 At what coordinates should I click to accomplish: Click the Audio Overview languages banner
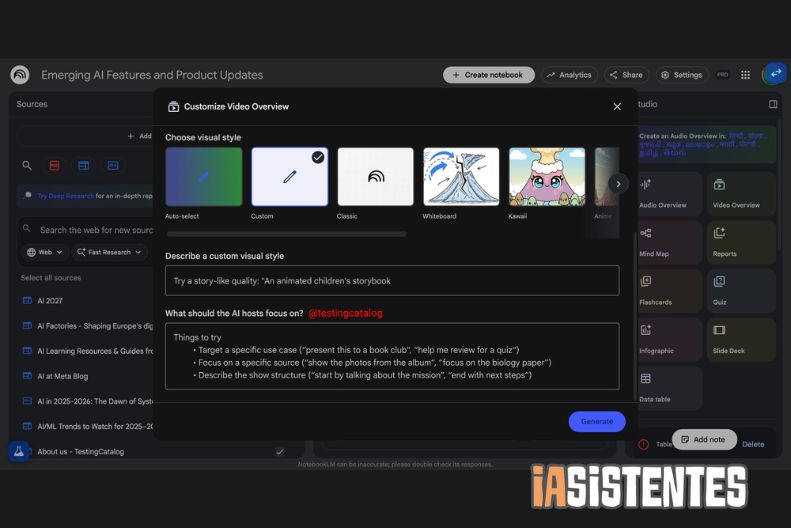click(x=705, y=144)
